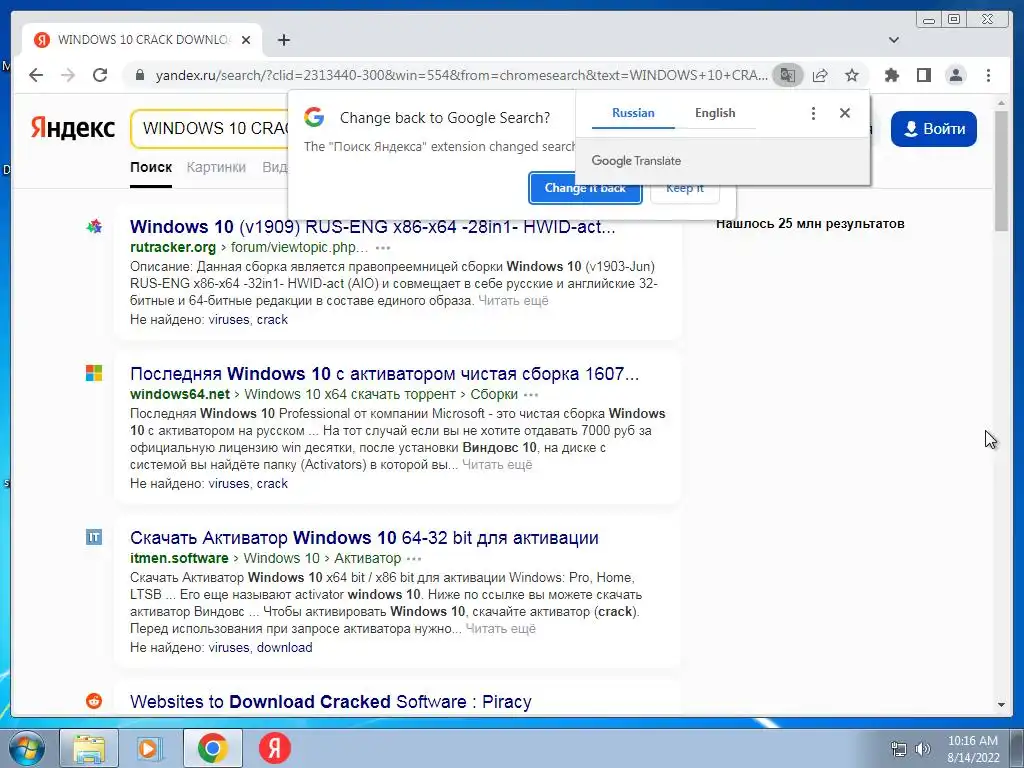The height and width of the screenshot is (768, 1024).
Task: Select the Поиск tab
Action: click(x=151, y=167)
